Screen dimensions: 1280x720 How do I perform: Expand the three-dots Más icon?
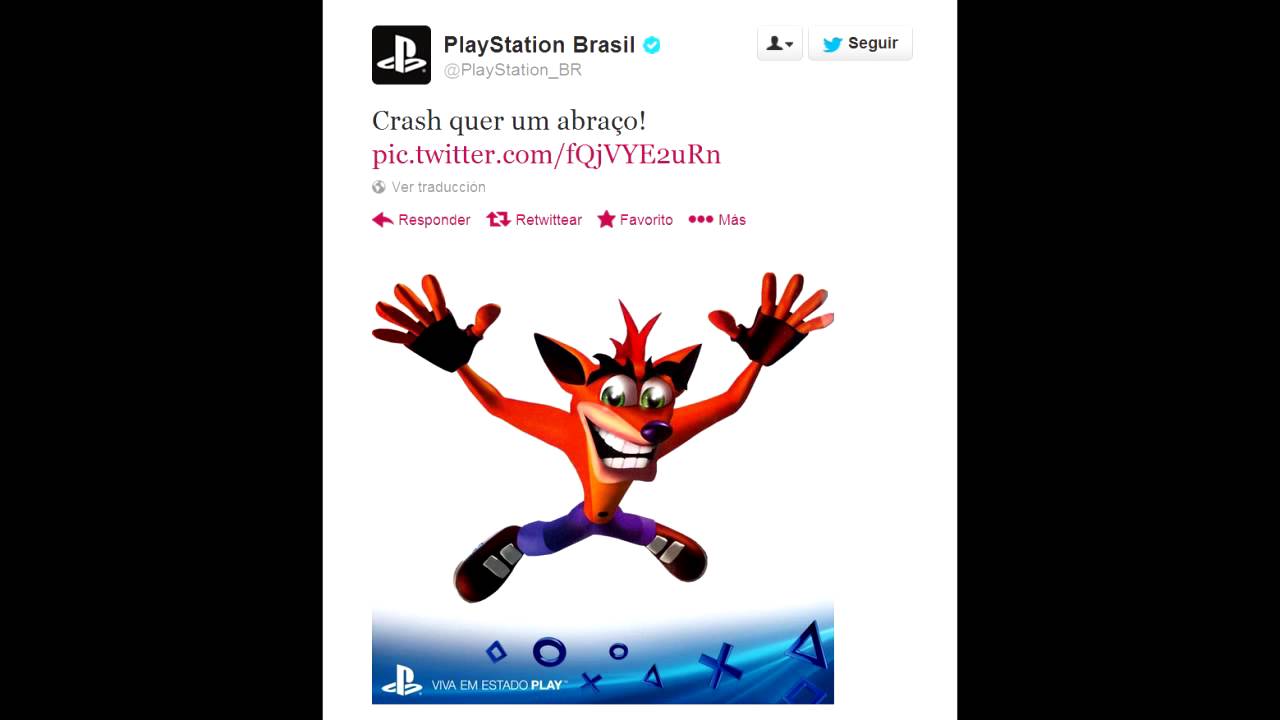701,220
